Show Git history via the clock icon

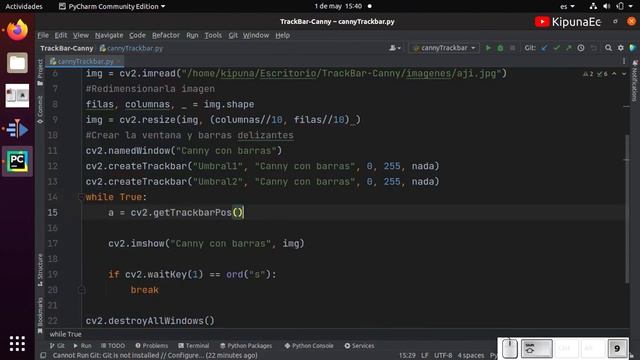(x=581, y=48)
